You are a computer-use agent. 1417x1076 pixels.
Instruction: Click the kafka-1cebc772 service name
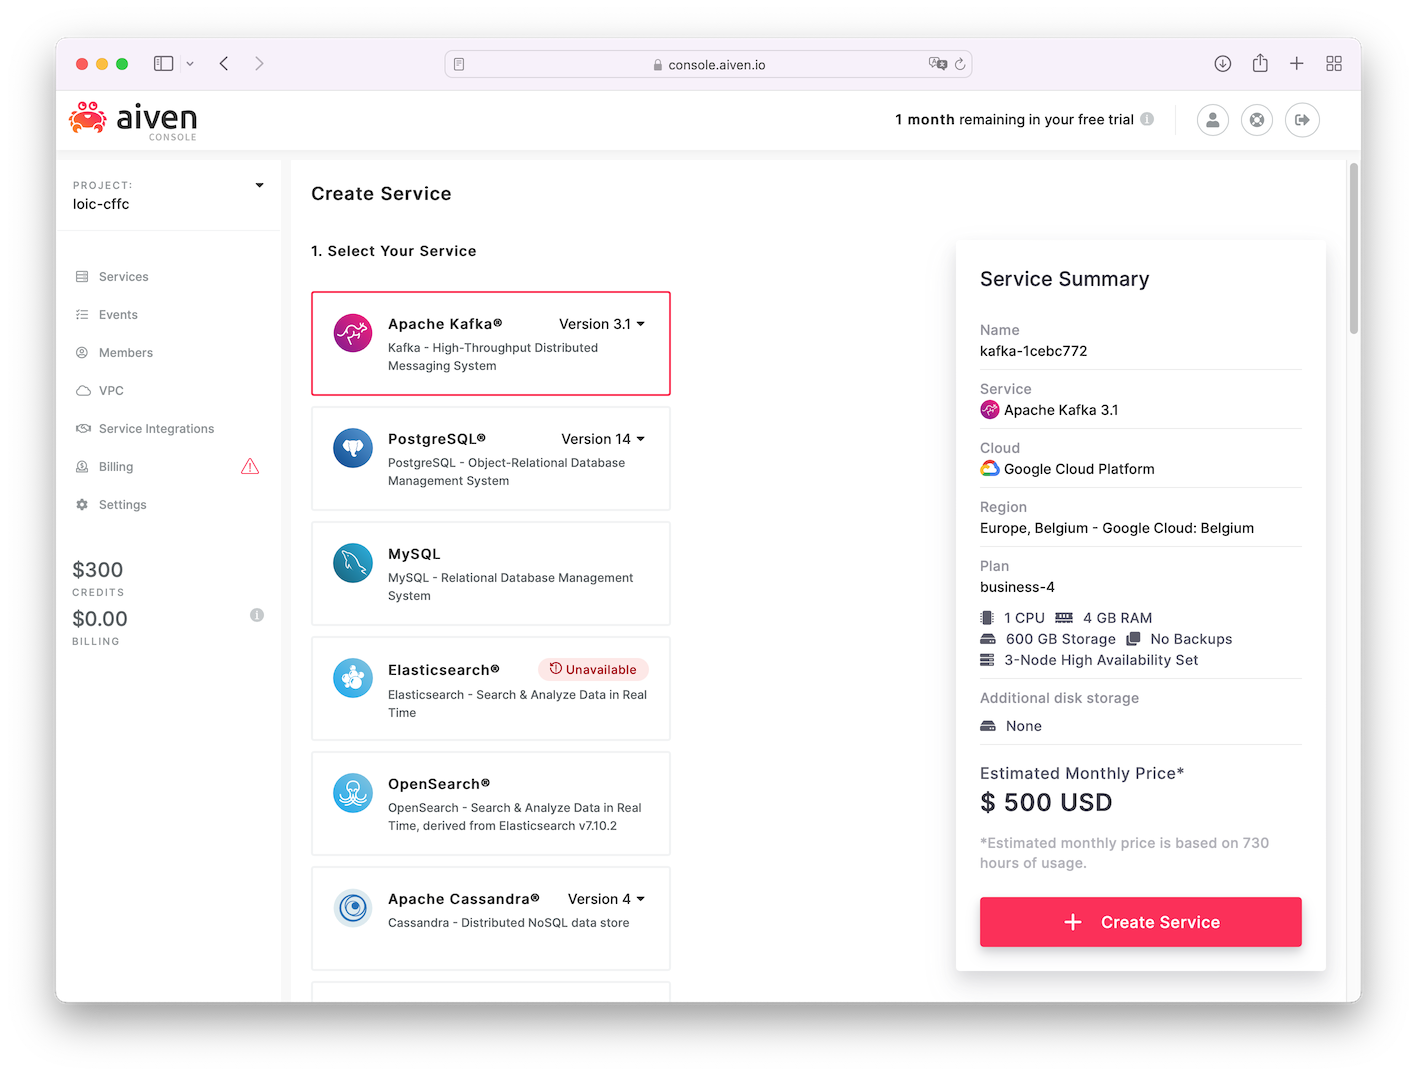1034,351
